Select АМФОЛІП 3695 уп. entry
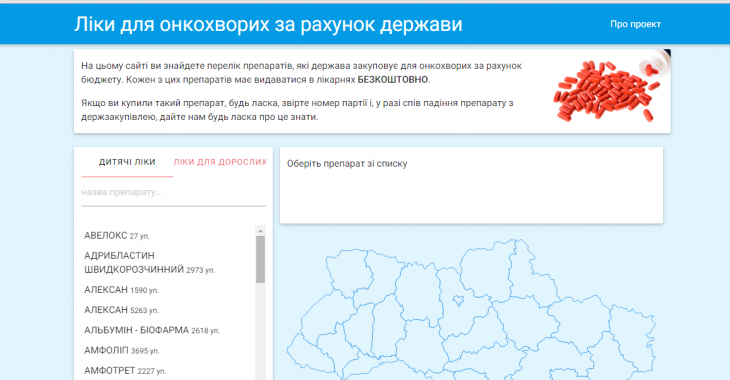This screenshot has width=730, height=380. tap(122, 351)
